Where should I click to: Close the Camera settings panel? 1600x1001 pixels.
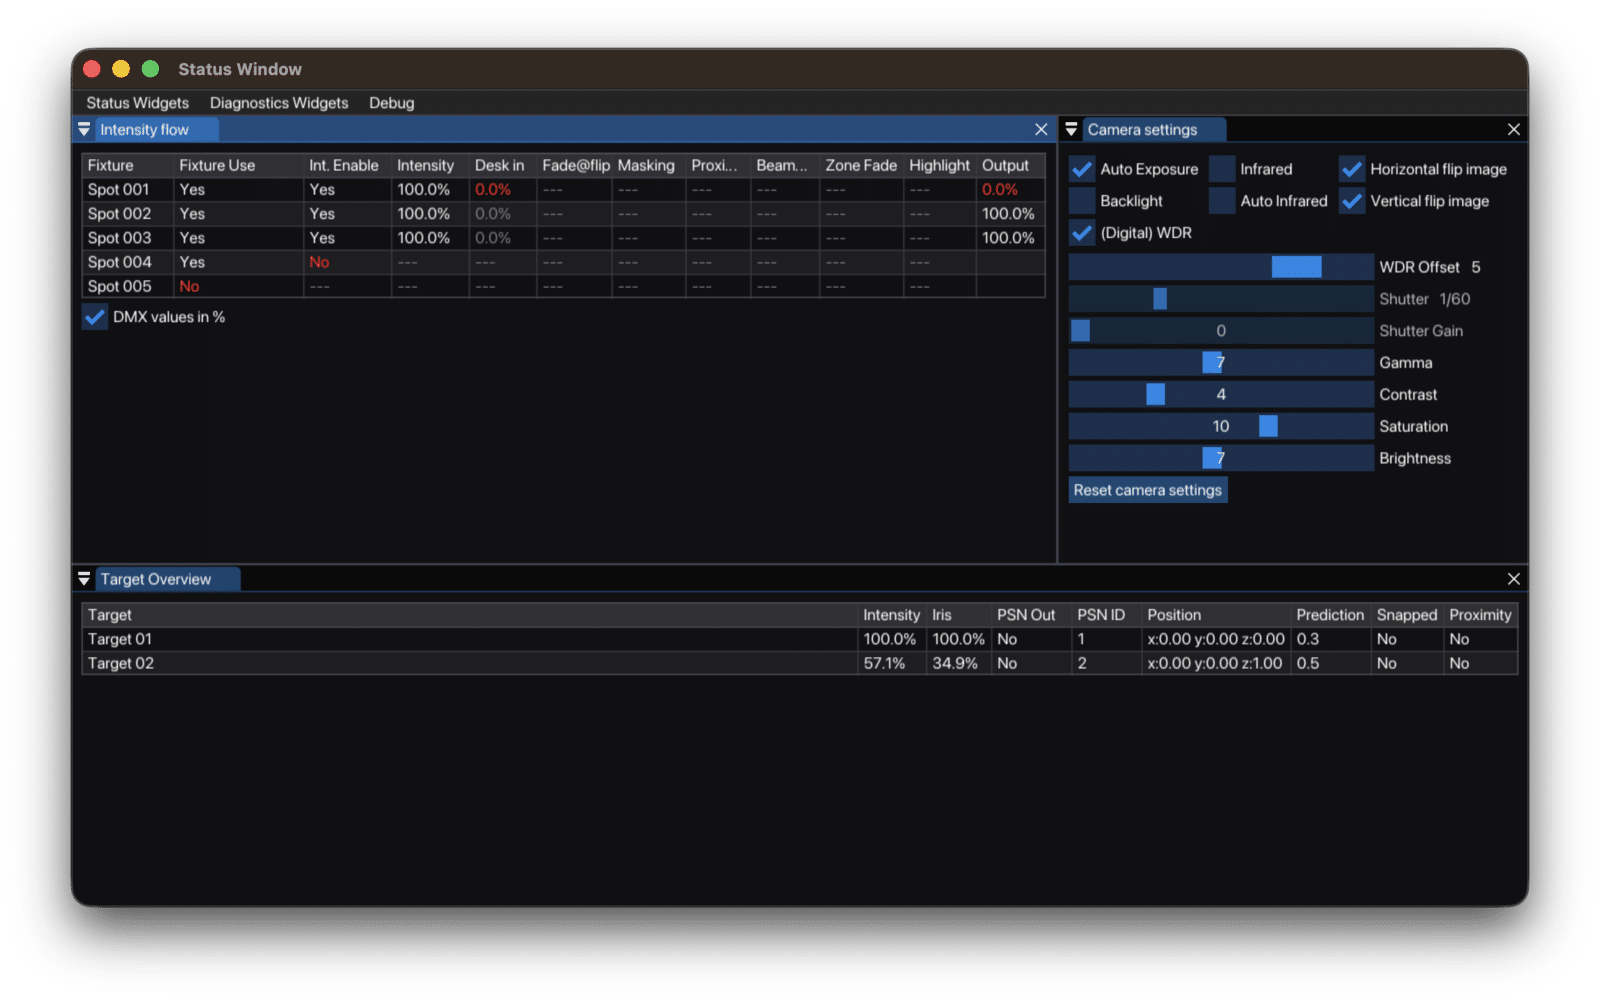pyautogui.click(x=1513, y=130)
